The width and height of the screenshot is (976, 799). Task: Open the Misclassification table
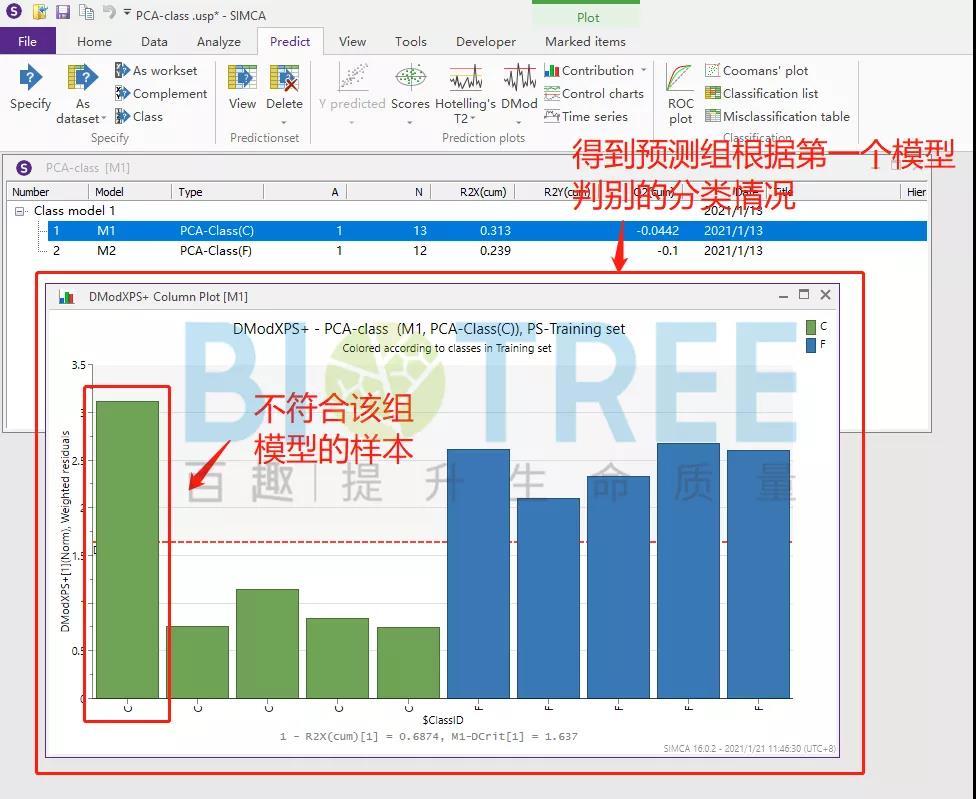coord(712,116)
